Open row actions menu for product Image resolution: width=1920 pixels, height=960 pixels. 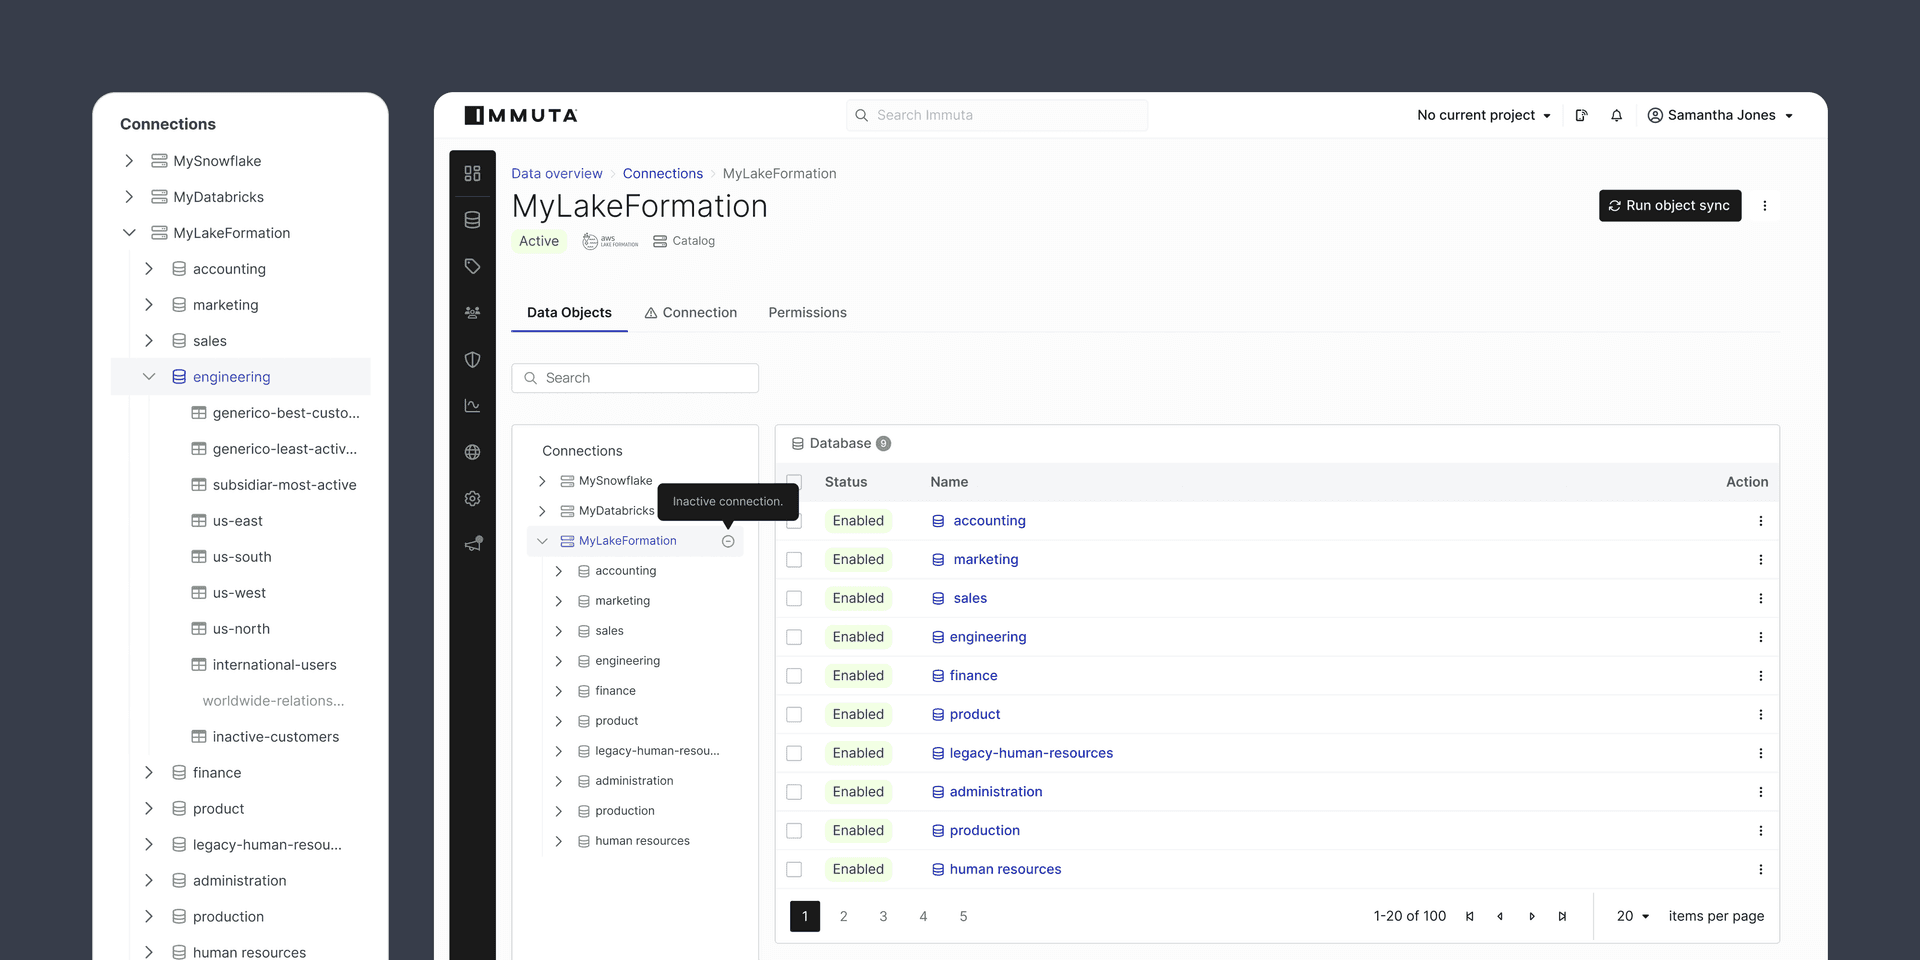tap(1761, 715)
